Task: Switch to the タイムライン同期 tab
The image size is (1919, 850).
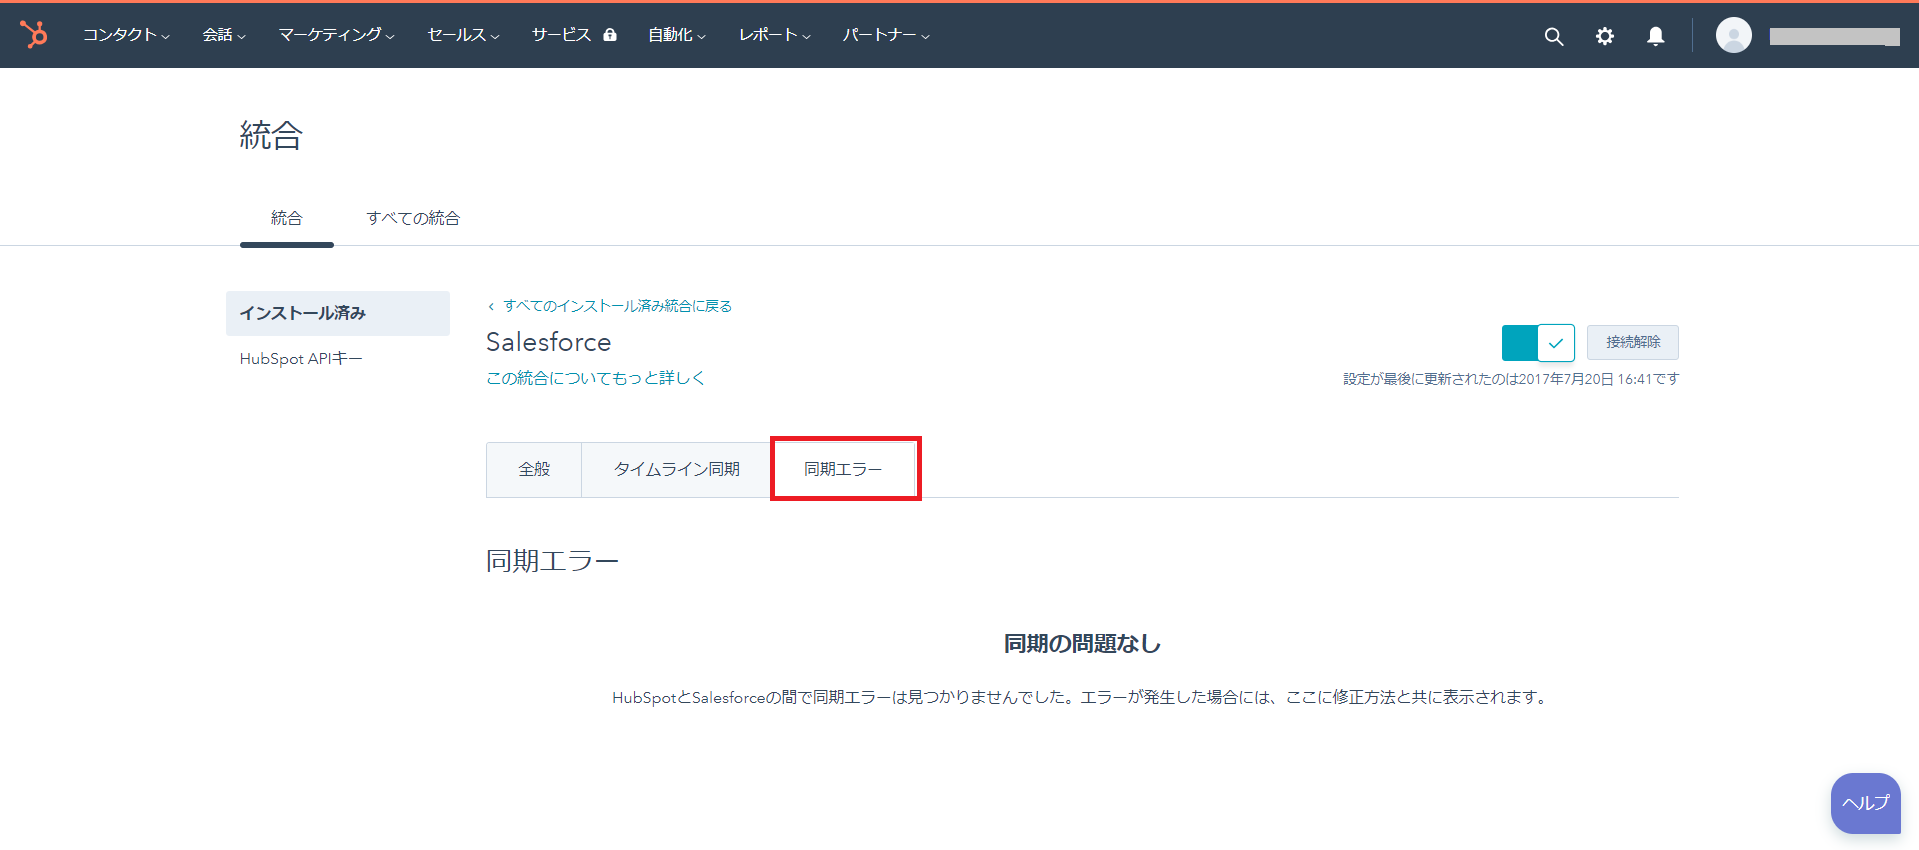Action: [x=676, y=469]
